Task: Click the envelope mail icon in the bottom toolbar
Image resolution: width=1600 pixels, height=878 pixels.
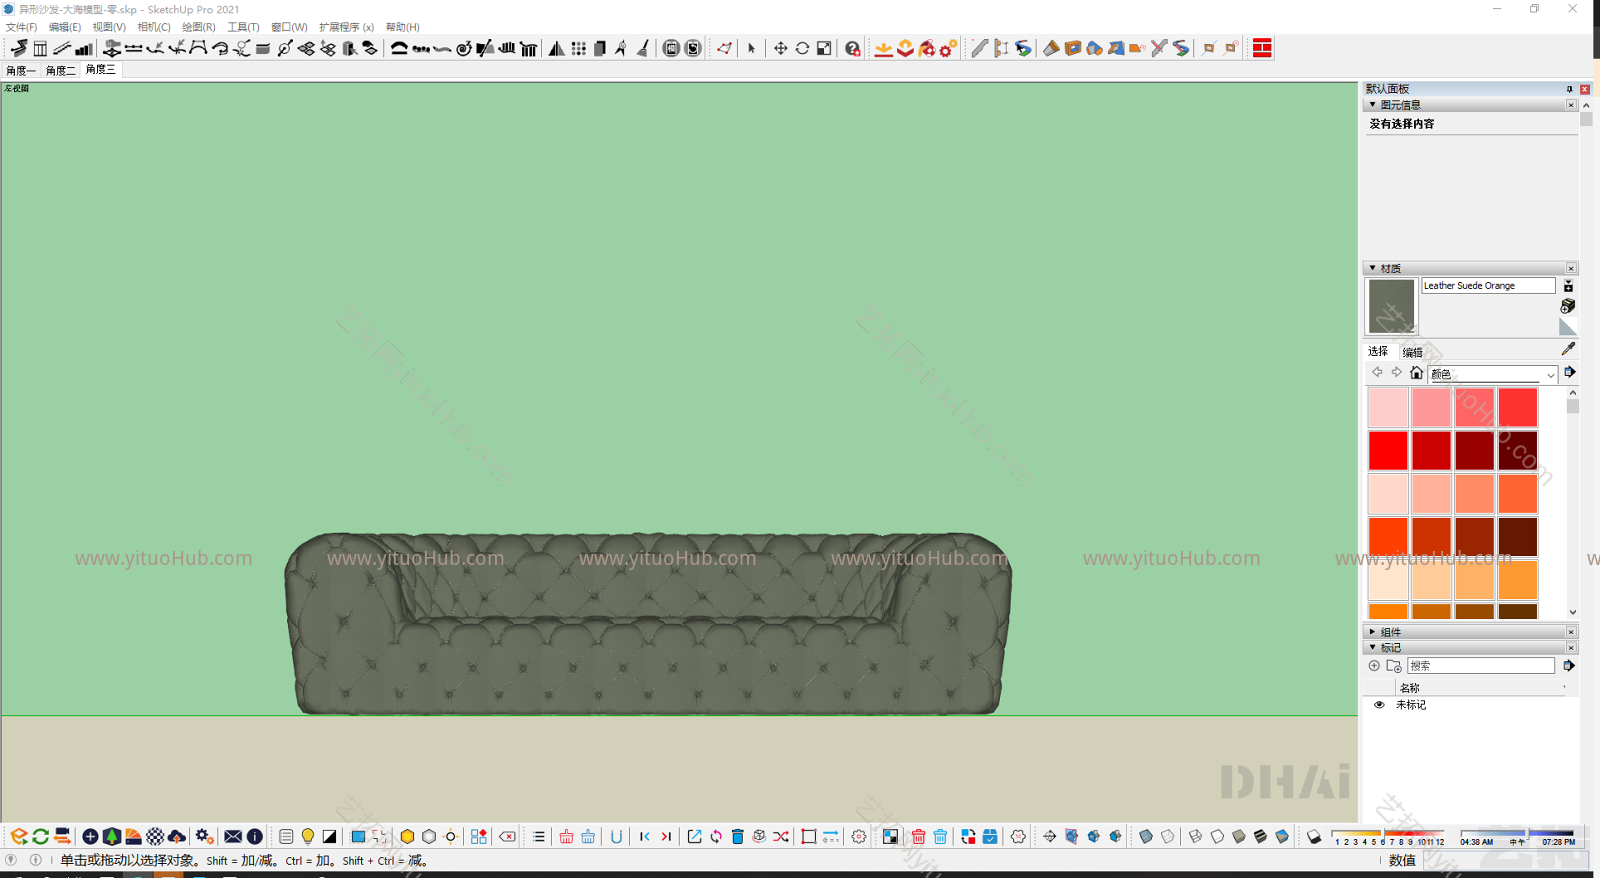Action: [233, 836]
